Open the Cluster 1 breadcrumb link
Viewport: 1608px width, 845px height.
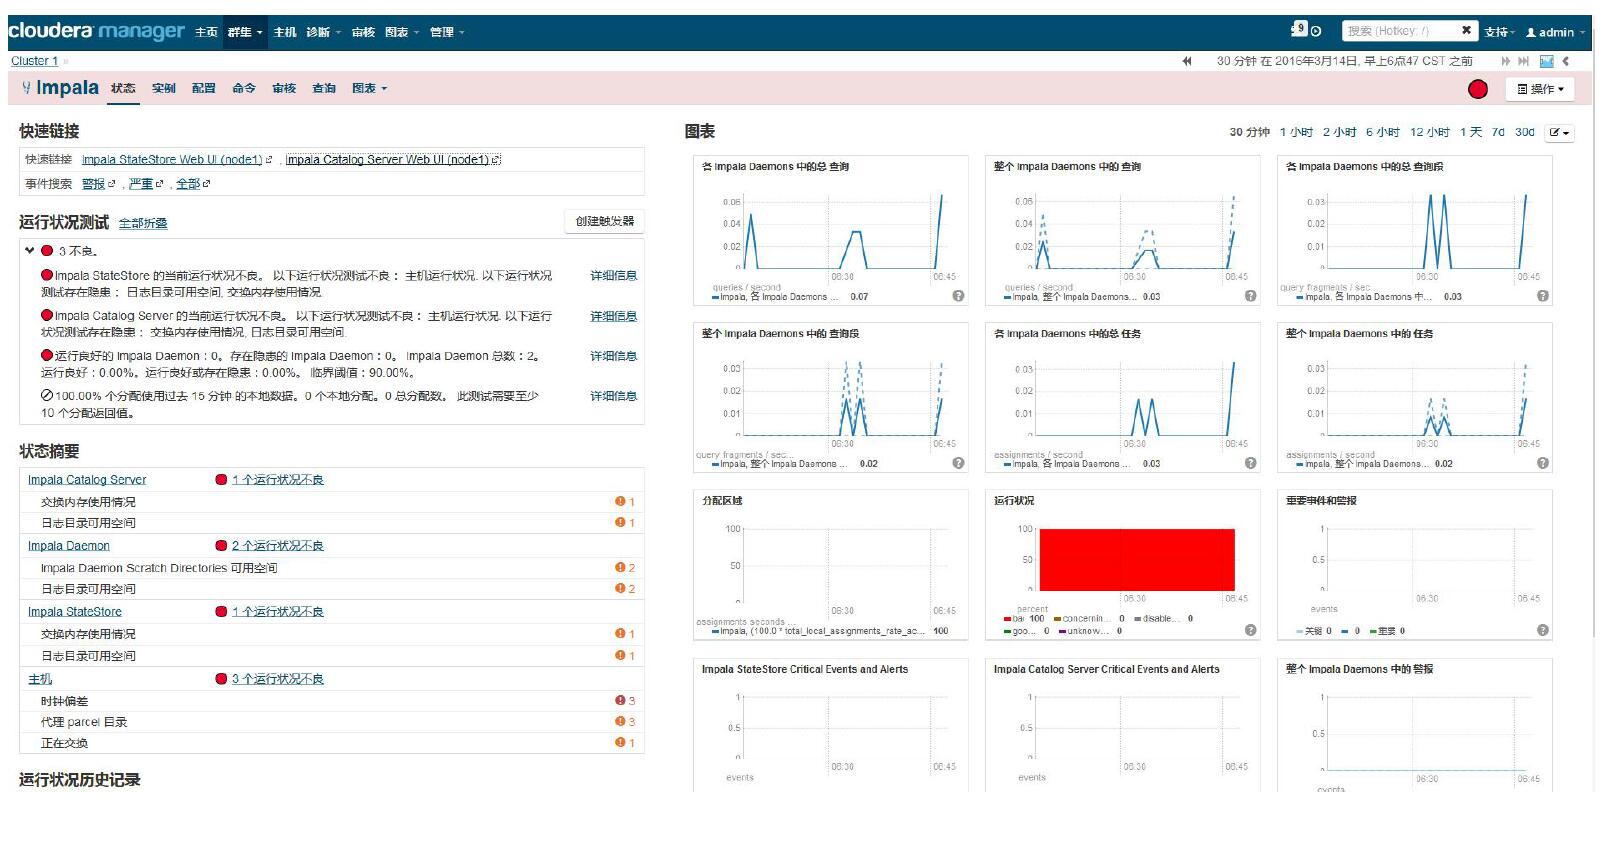(35, 61)
